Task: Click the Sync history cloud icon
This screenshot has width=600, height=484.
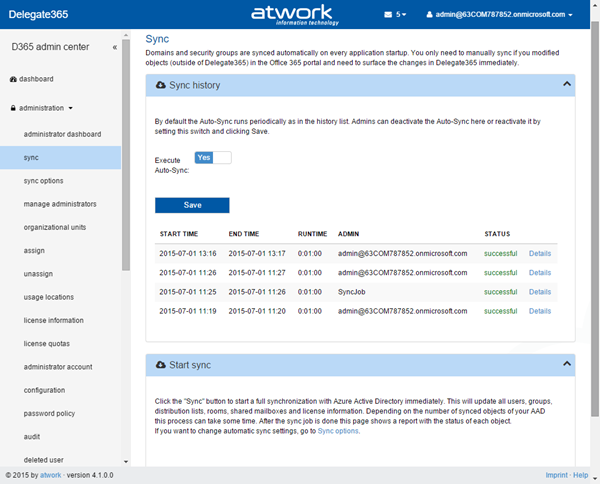Action: [x=160, y=86]
